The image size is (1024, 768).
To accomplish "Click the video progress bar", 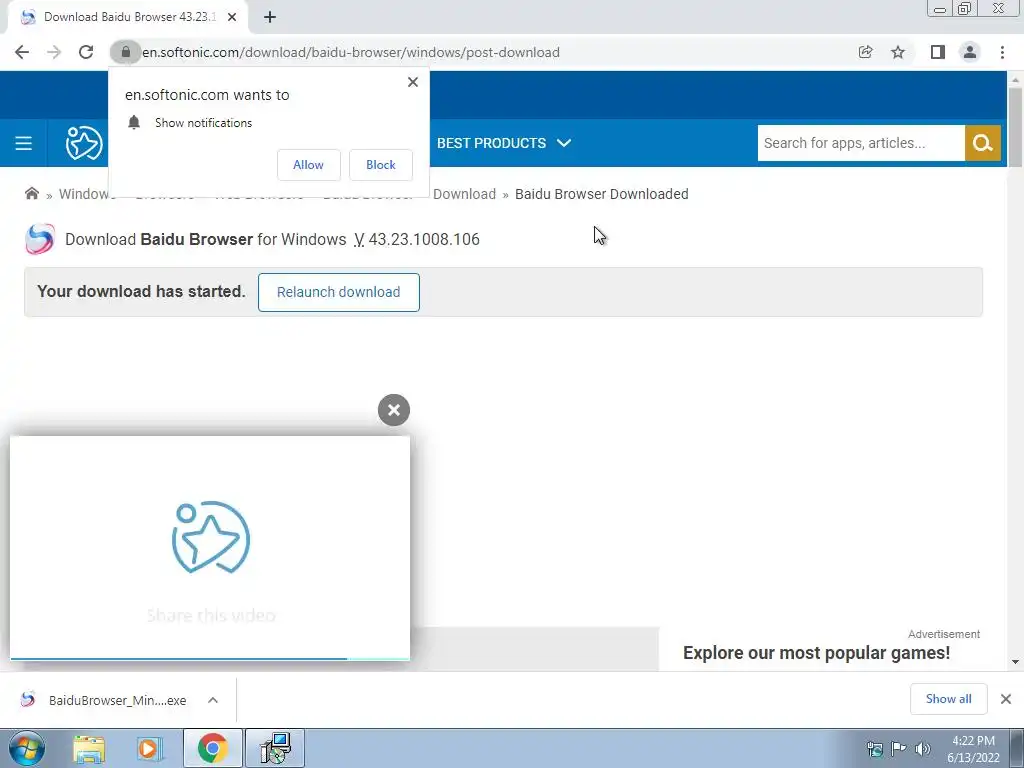I will 210,659.
